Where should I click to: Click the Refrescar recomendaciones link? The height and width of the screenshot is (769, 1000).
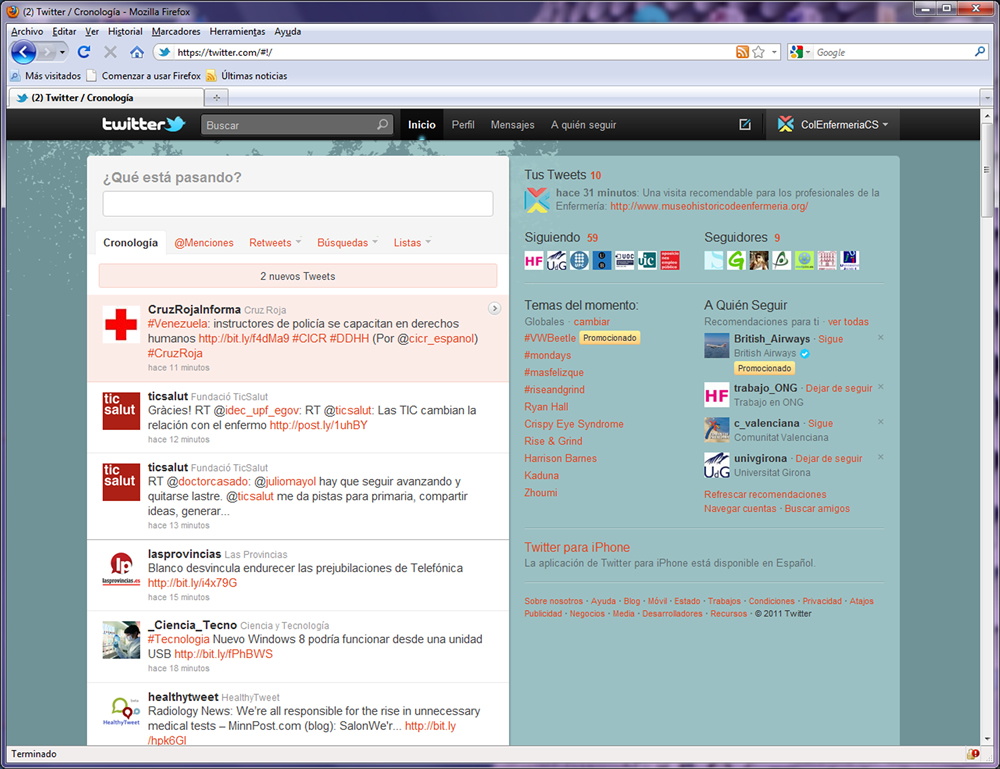point(765,494)
